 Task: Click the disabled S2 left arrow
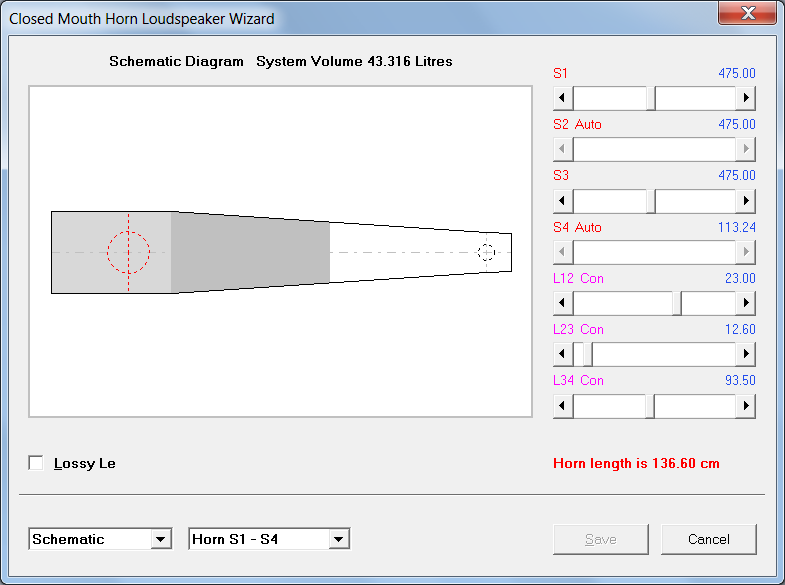click(x=563, y=149)
